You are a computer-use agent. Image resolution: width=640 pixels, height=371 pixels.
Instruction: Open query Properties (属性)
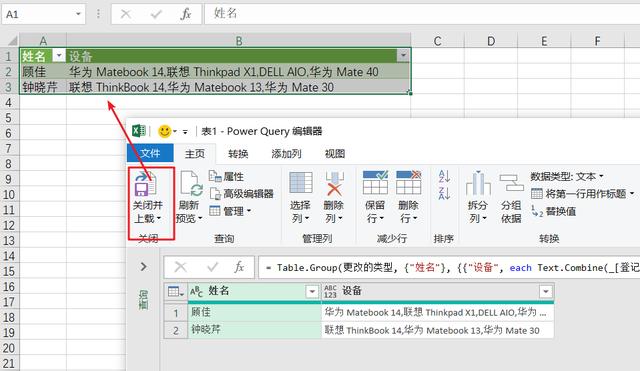227,176
